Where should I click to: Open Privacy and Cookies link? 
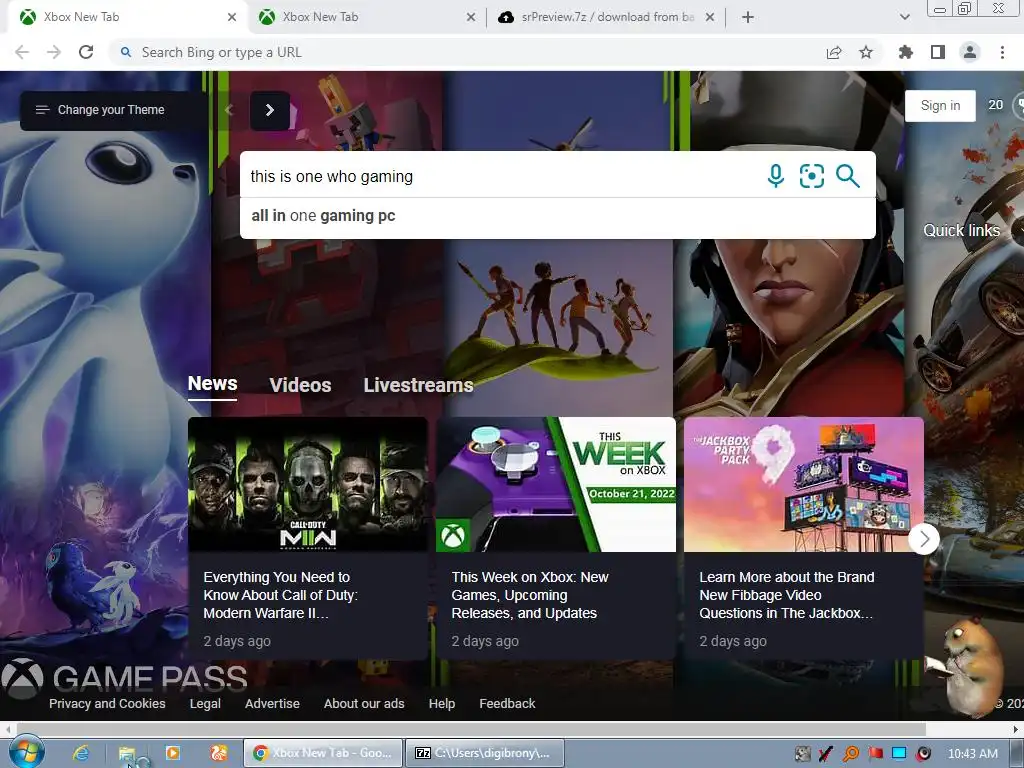click(107, 703)
